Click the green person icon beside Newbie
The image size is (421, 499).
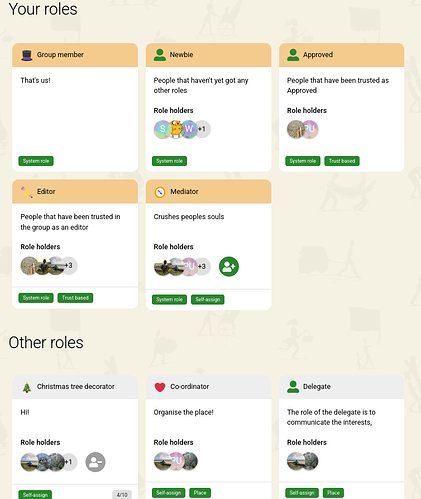160,55
